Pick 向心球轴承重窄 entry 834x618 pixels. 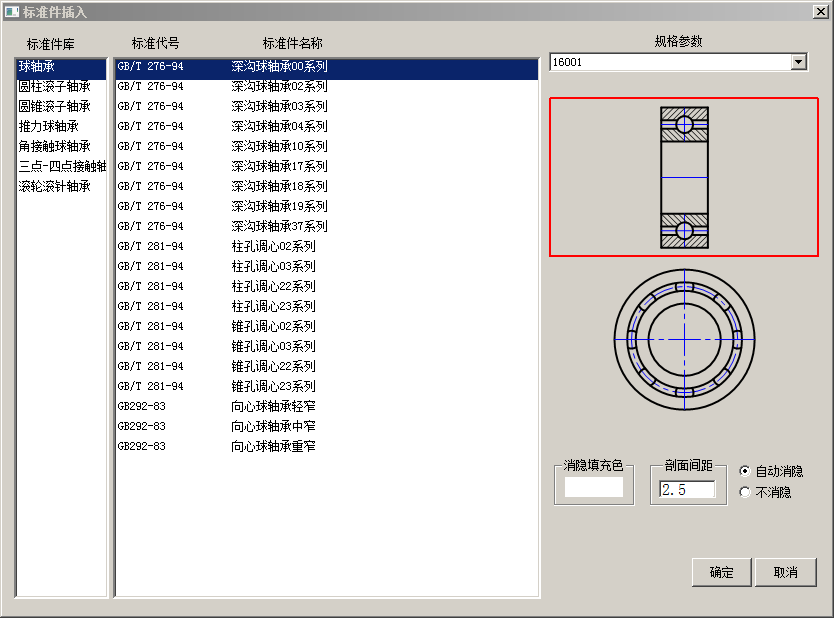[x=327, y=447]
